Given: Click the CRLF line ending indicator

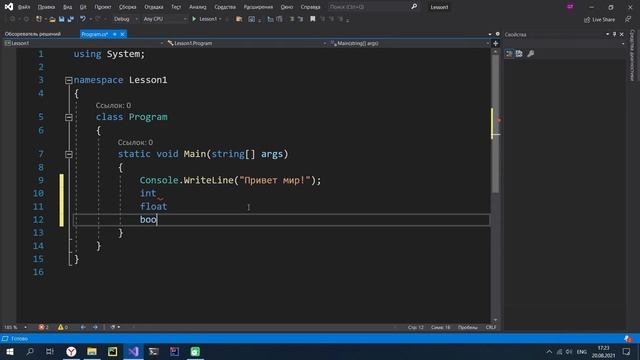Looking at the screenshot, I should pyautogui.click(x=491, y=327).
